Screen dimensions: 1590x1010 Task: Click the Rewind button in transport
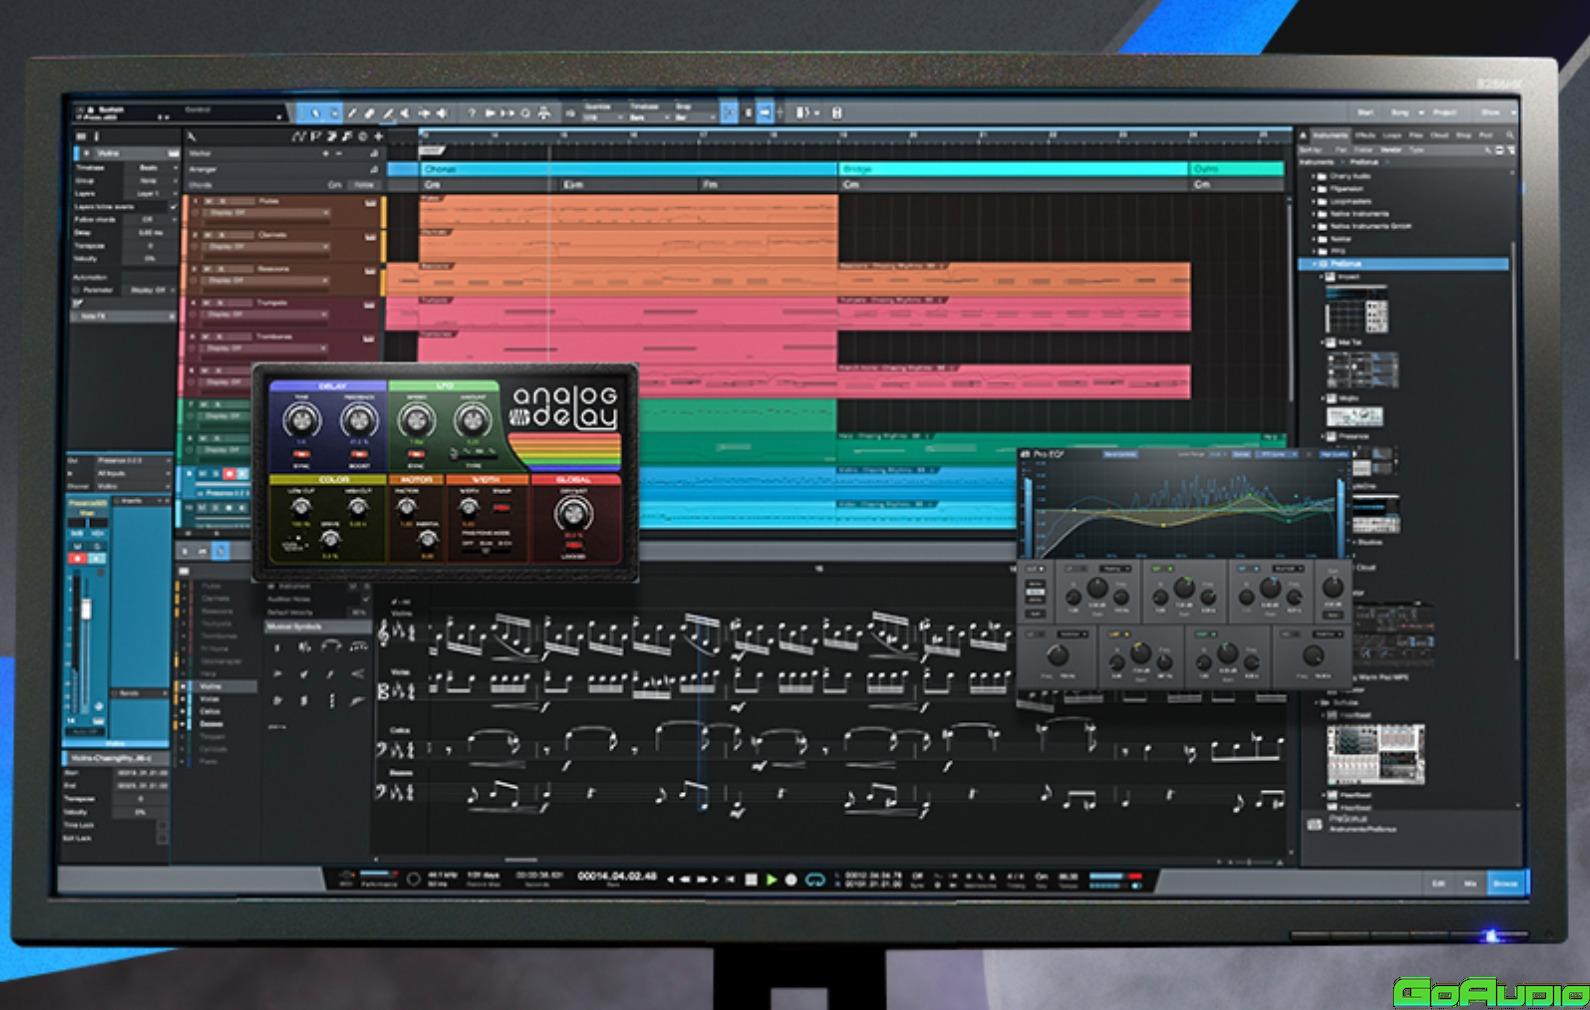click(685, 879)
